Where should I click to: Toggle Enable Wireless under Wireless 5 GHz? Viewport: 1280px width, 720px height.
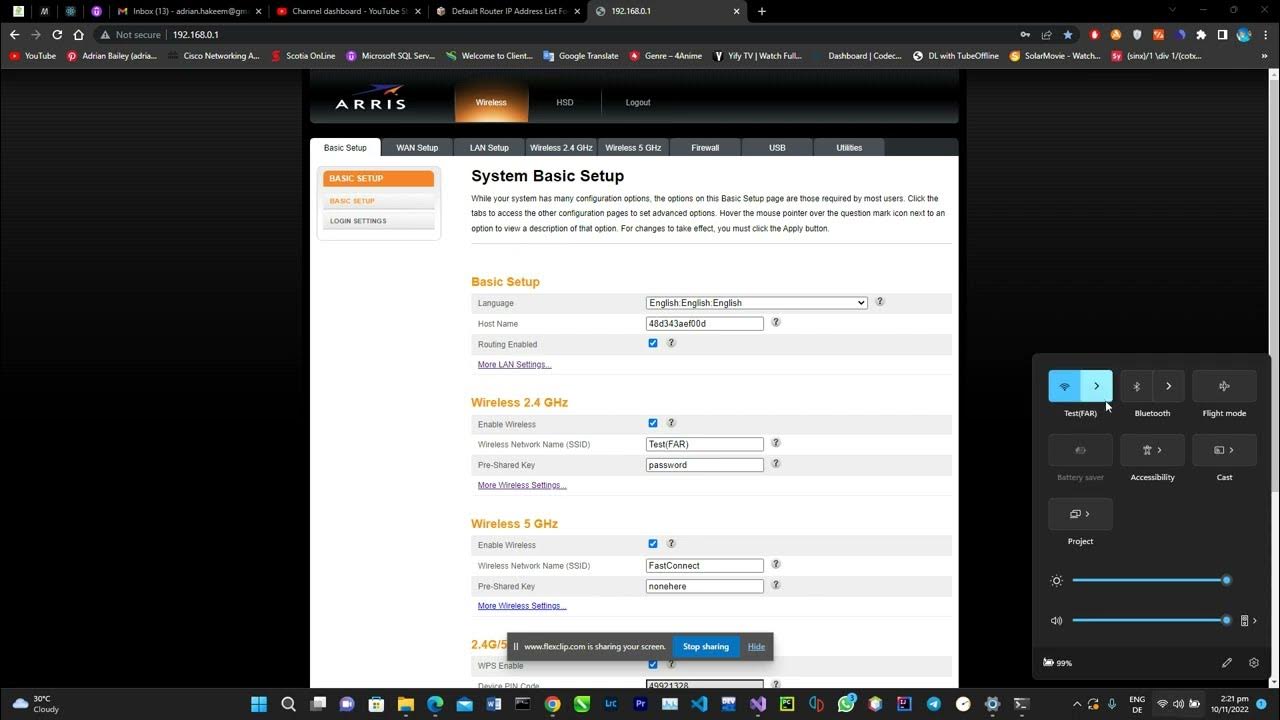(x=653, y=544)
